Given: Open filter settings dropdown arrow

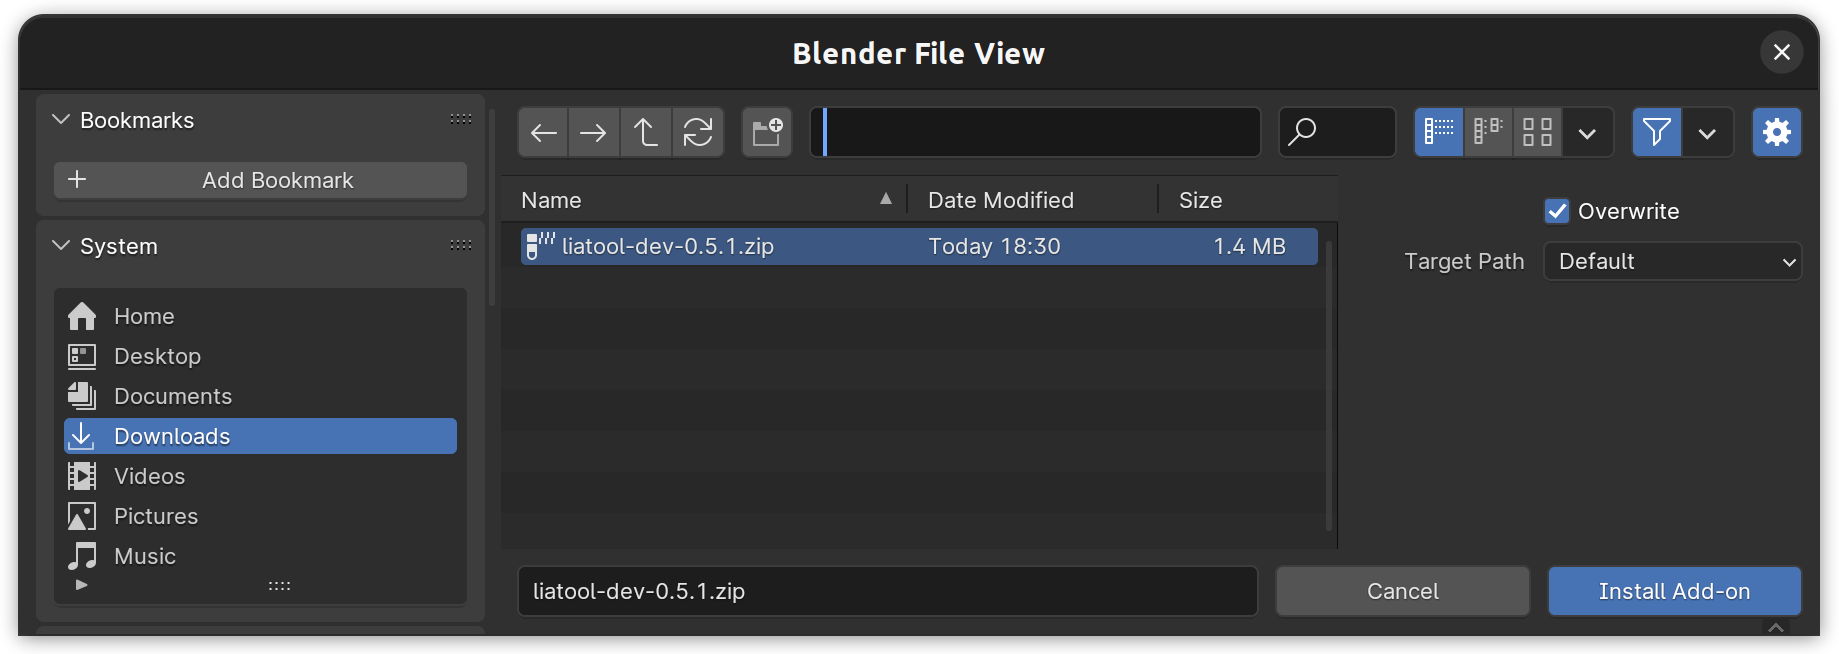Looking at the screenshot, I should click(1708, 132).
